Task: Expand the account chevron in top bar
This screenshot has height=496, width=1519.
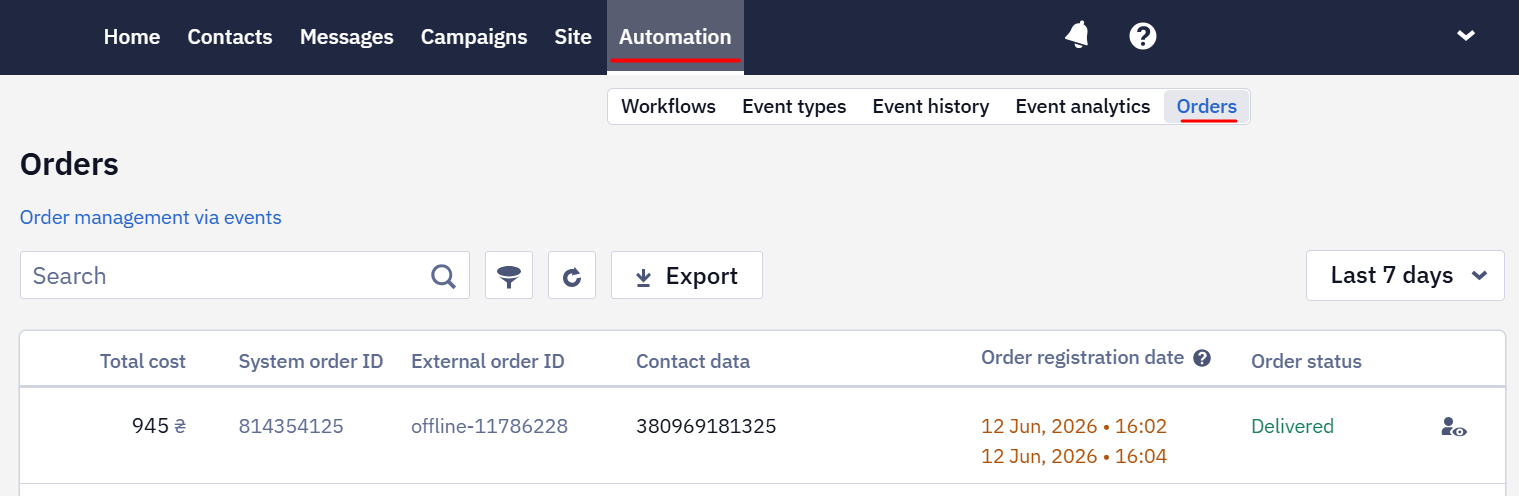Action: [1466, 36]
